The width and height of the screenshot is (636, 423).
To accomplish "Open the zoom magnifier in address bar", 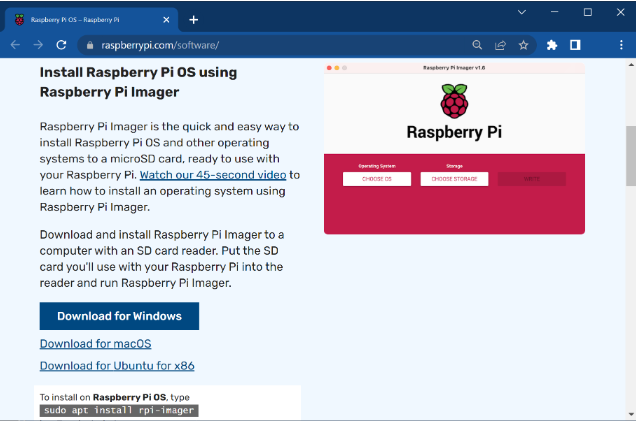I will click(x=477, y=45).
